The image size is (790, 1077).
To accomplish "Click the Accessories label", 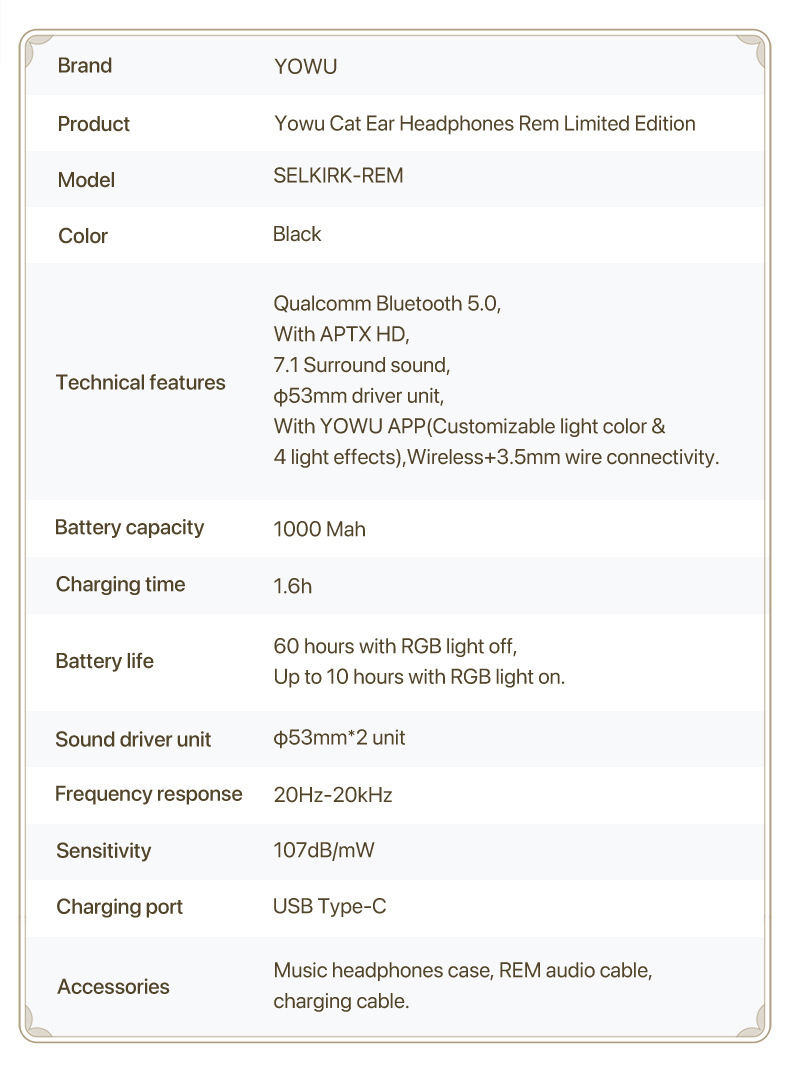I will 113,987.
